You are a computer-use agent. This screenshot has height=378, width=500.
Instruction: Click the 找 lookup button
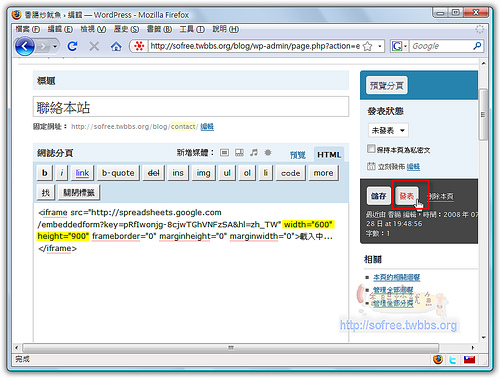[46, 192]
